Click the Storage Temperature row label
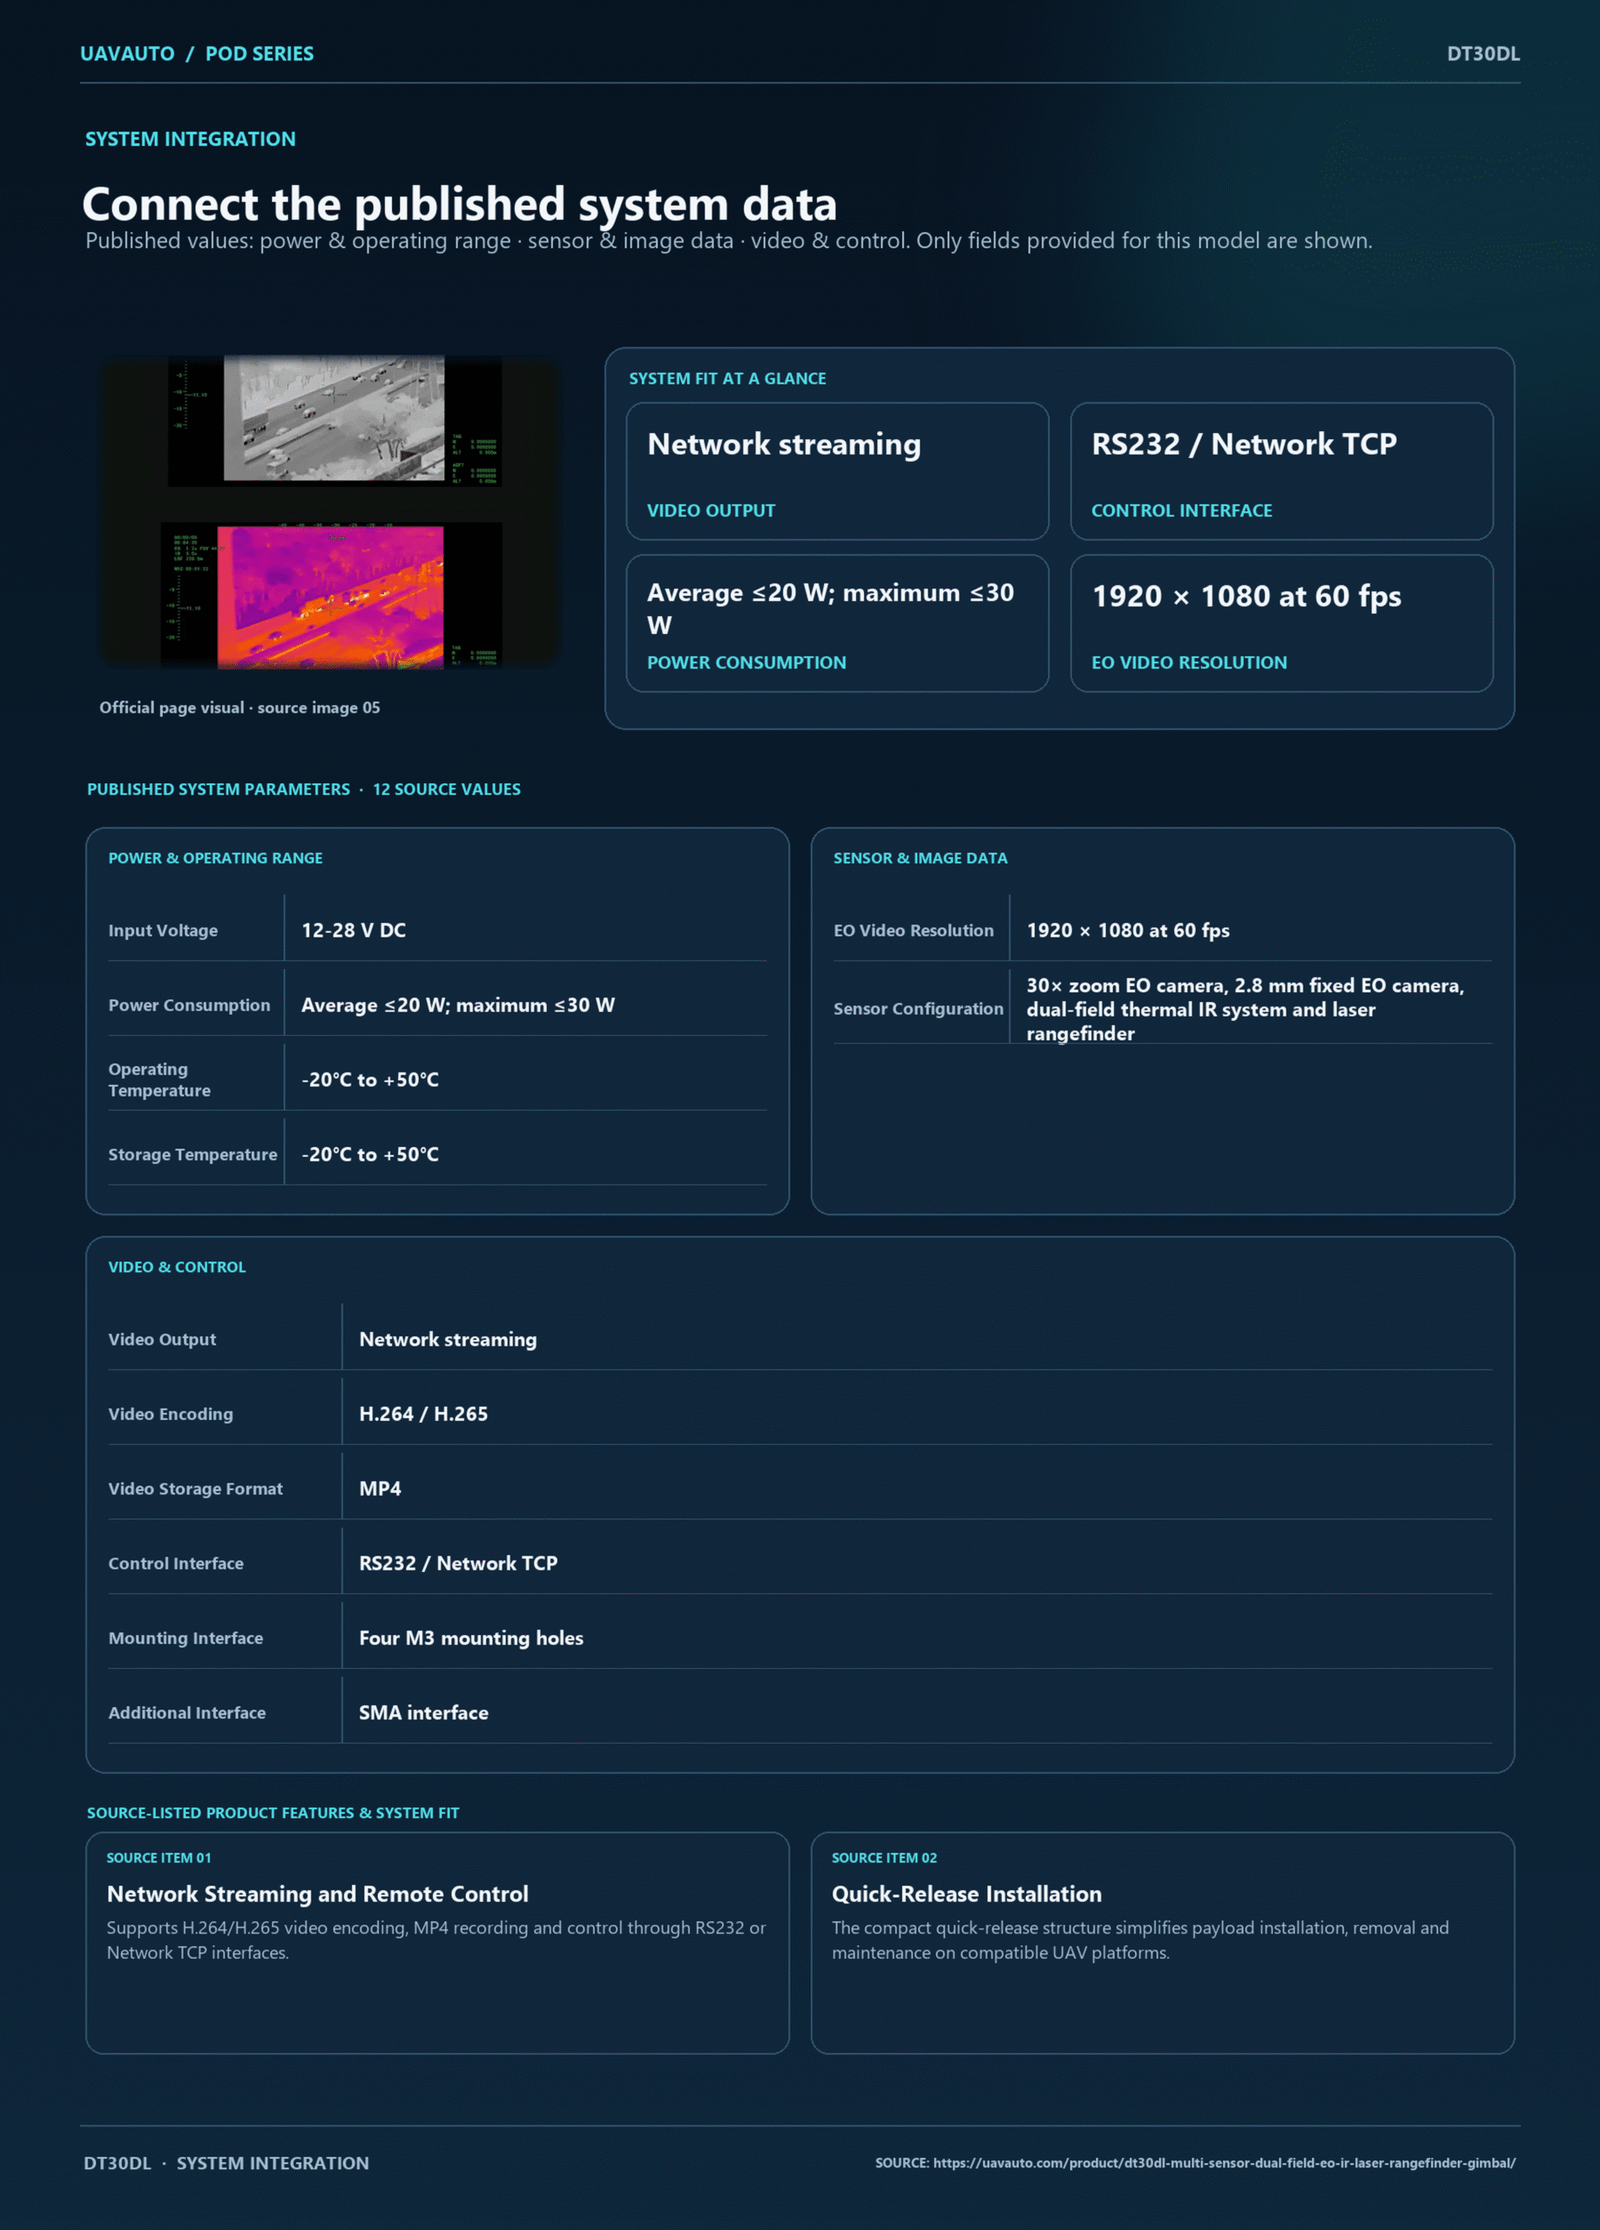The height and width of the screenshot is (2230, 1600). pos(192,1155)
